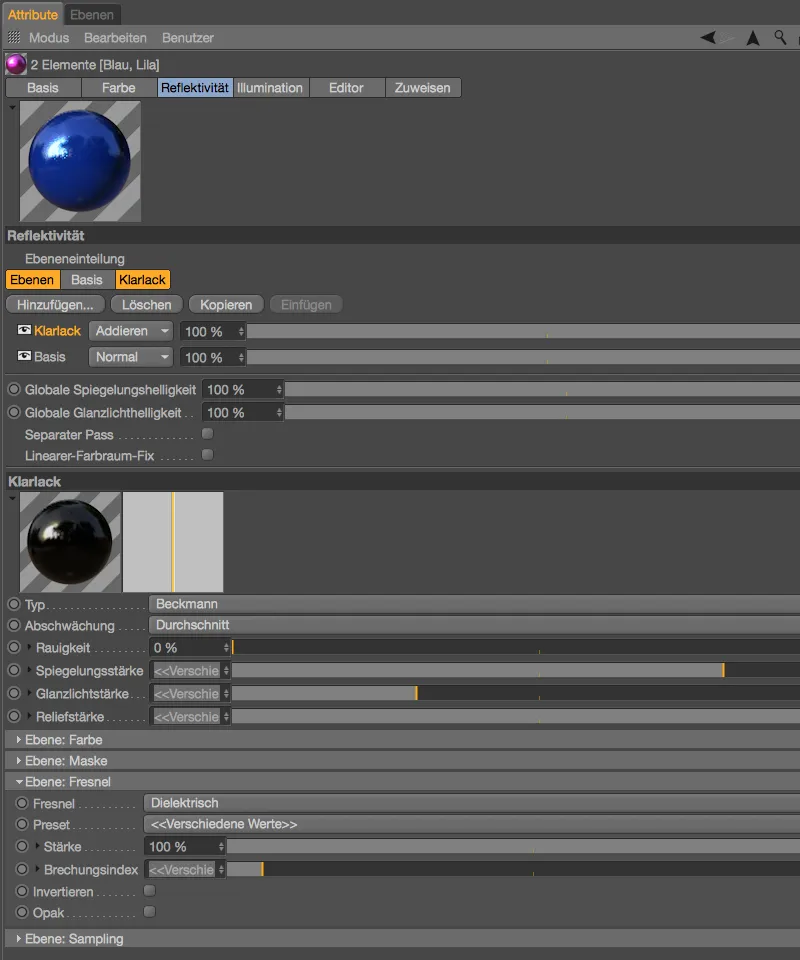The image size is (800, 960).
Task: Expand the Ebene: Sampling section
Action: [16, 939]
